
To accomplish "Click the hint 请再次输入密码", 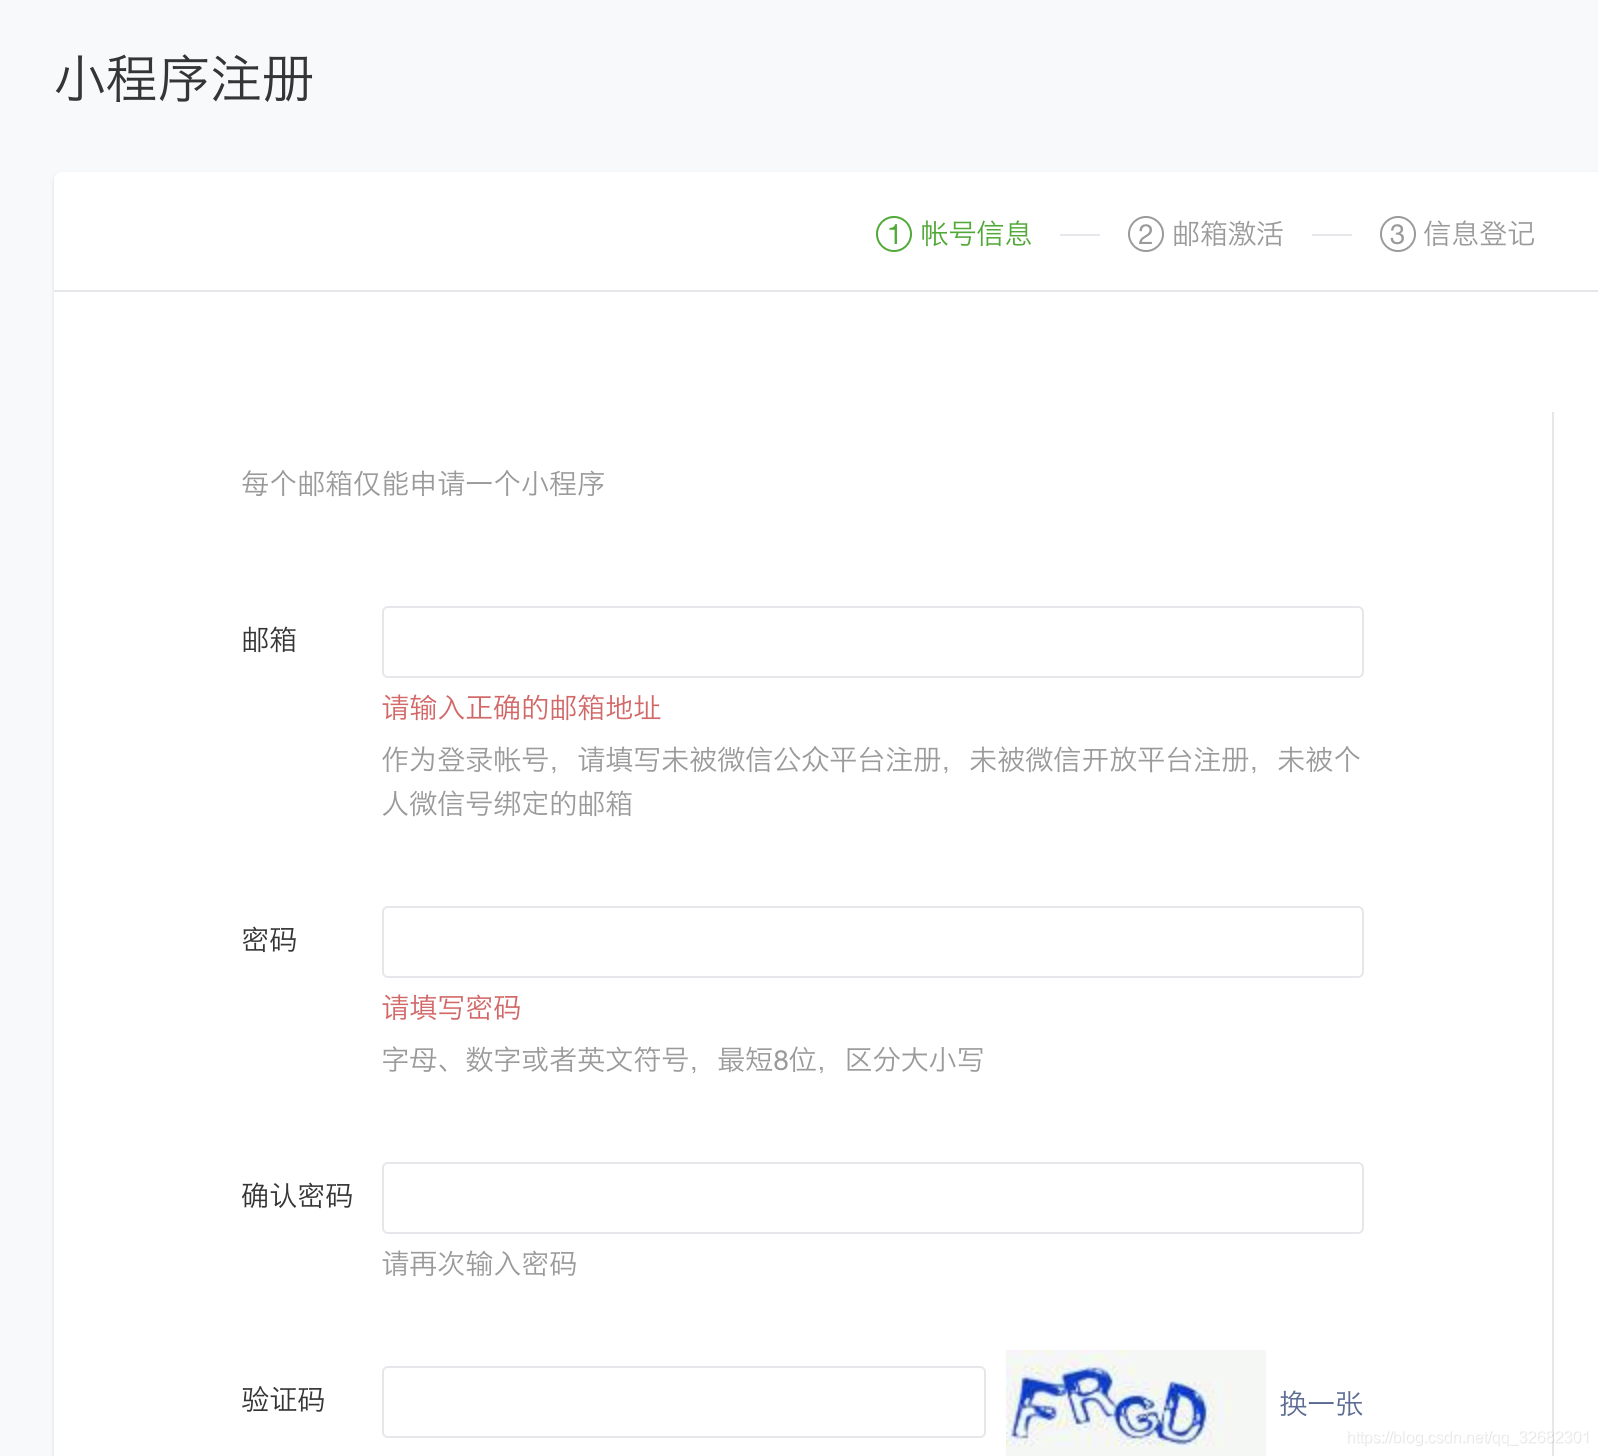I will coord(479,1264).
